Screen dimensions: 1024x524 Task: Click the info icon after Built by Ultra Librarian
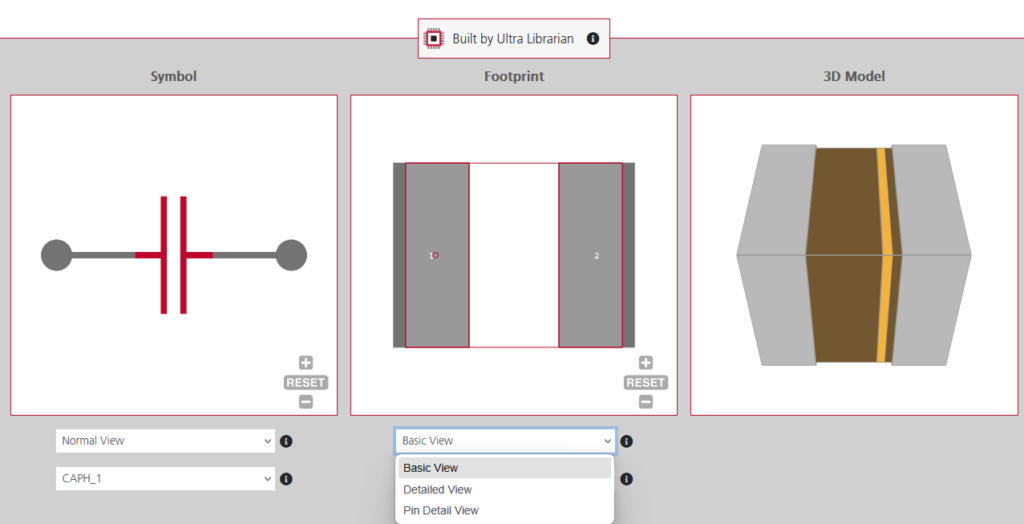pos(592,39)
